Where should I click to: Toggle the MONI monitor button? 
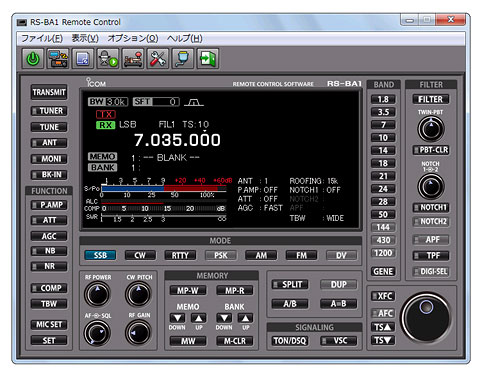(49, 159)
